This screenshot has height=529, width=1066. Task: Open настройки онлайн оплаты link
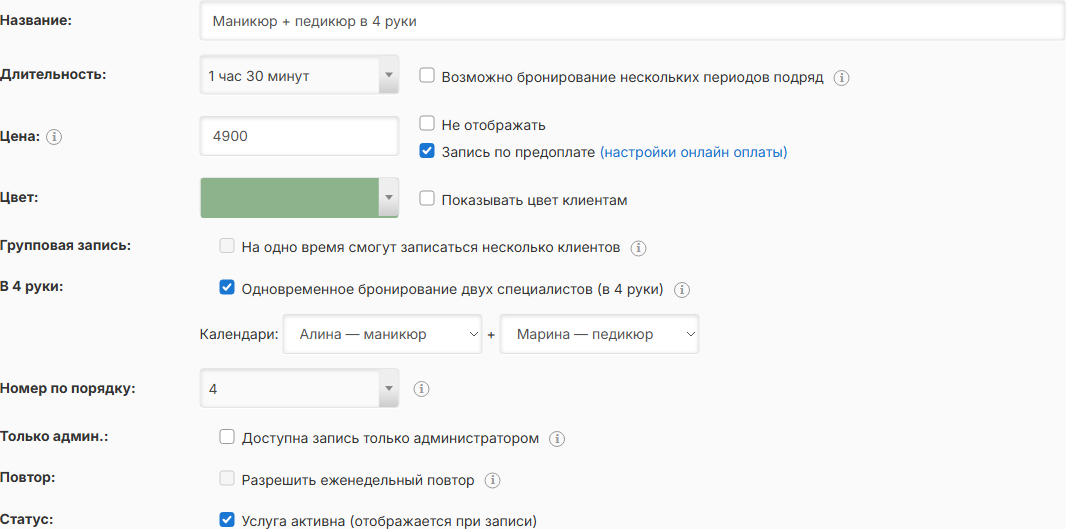click(x=693, y=152)
